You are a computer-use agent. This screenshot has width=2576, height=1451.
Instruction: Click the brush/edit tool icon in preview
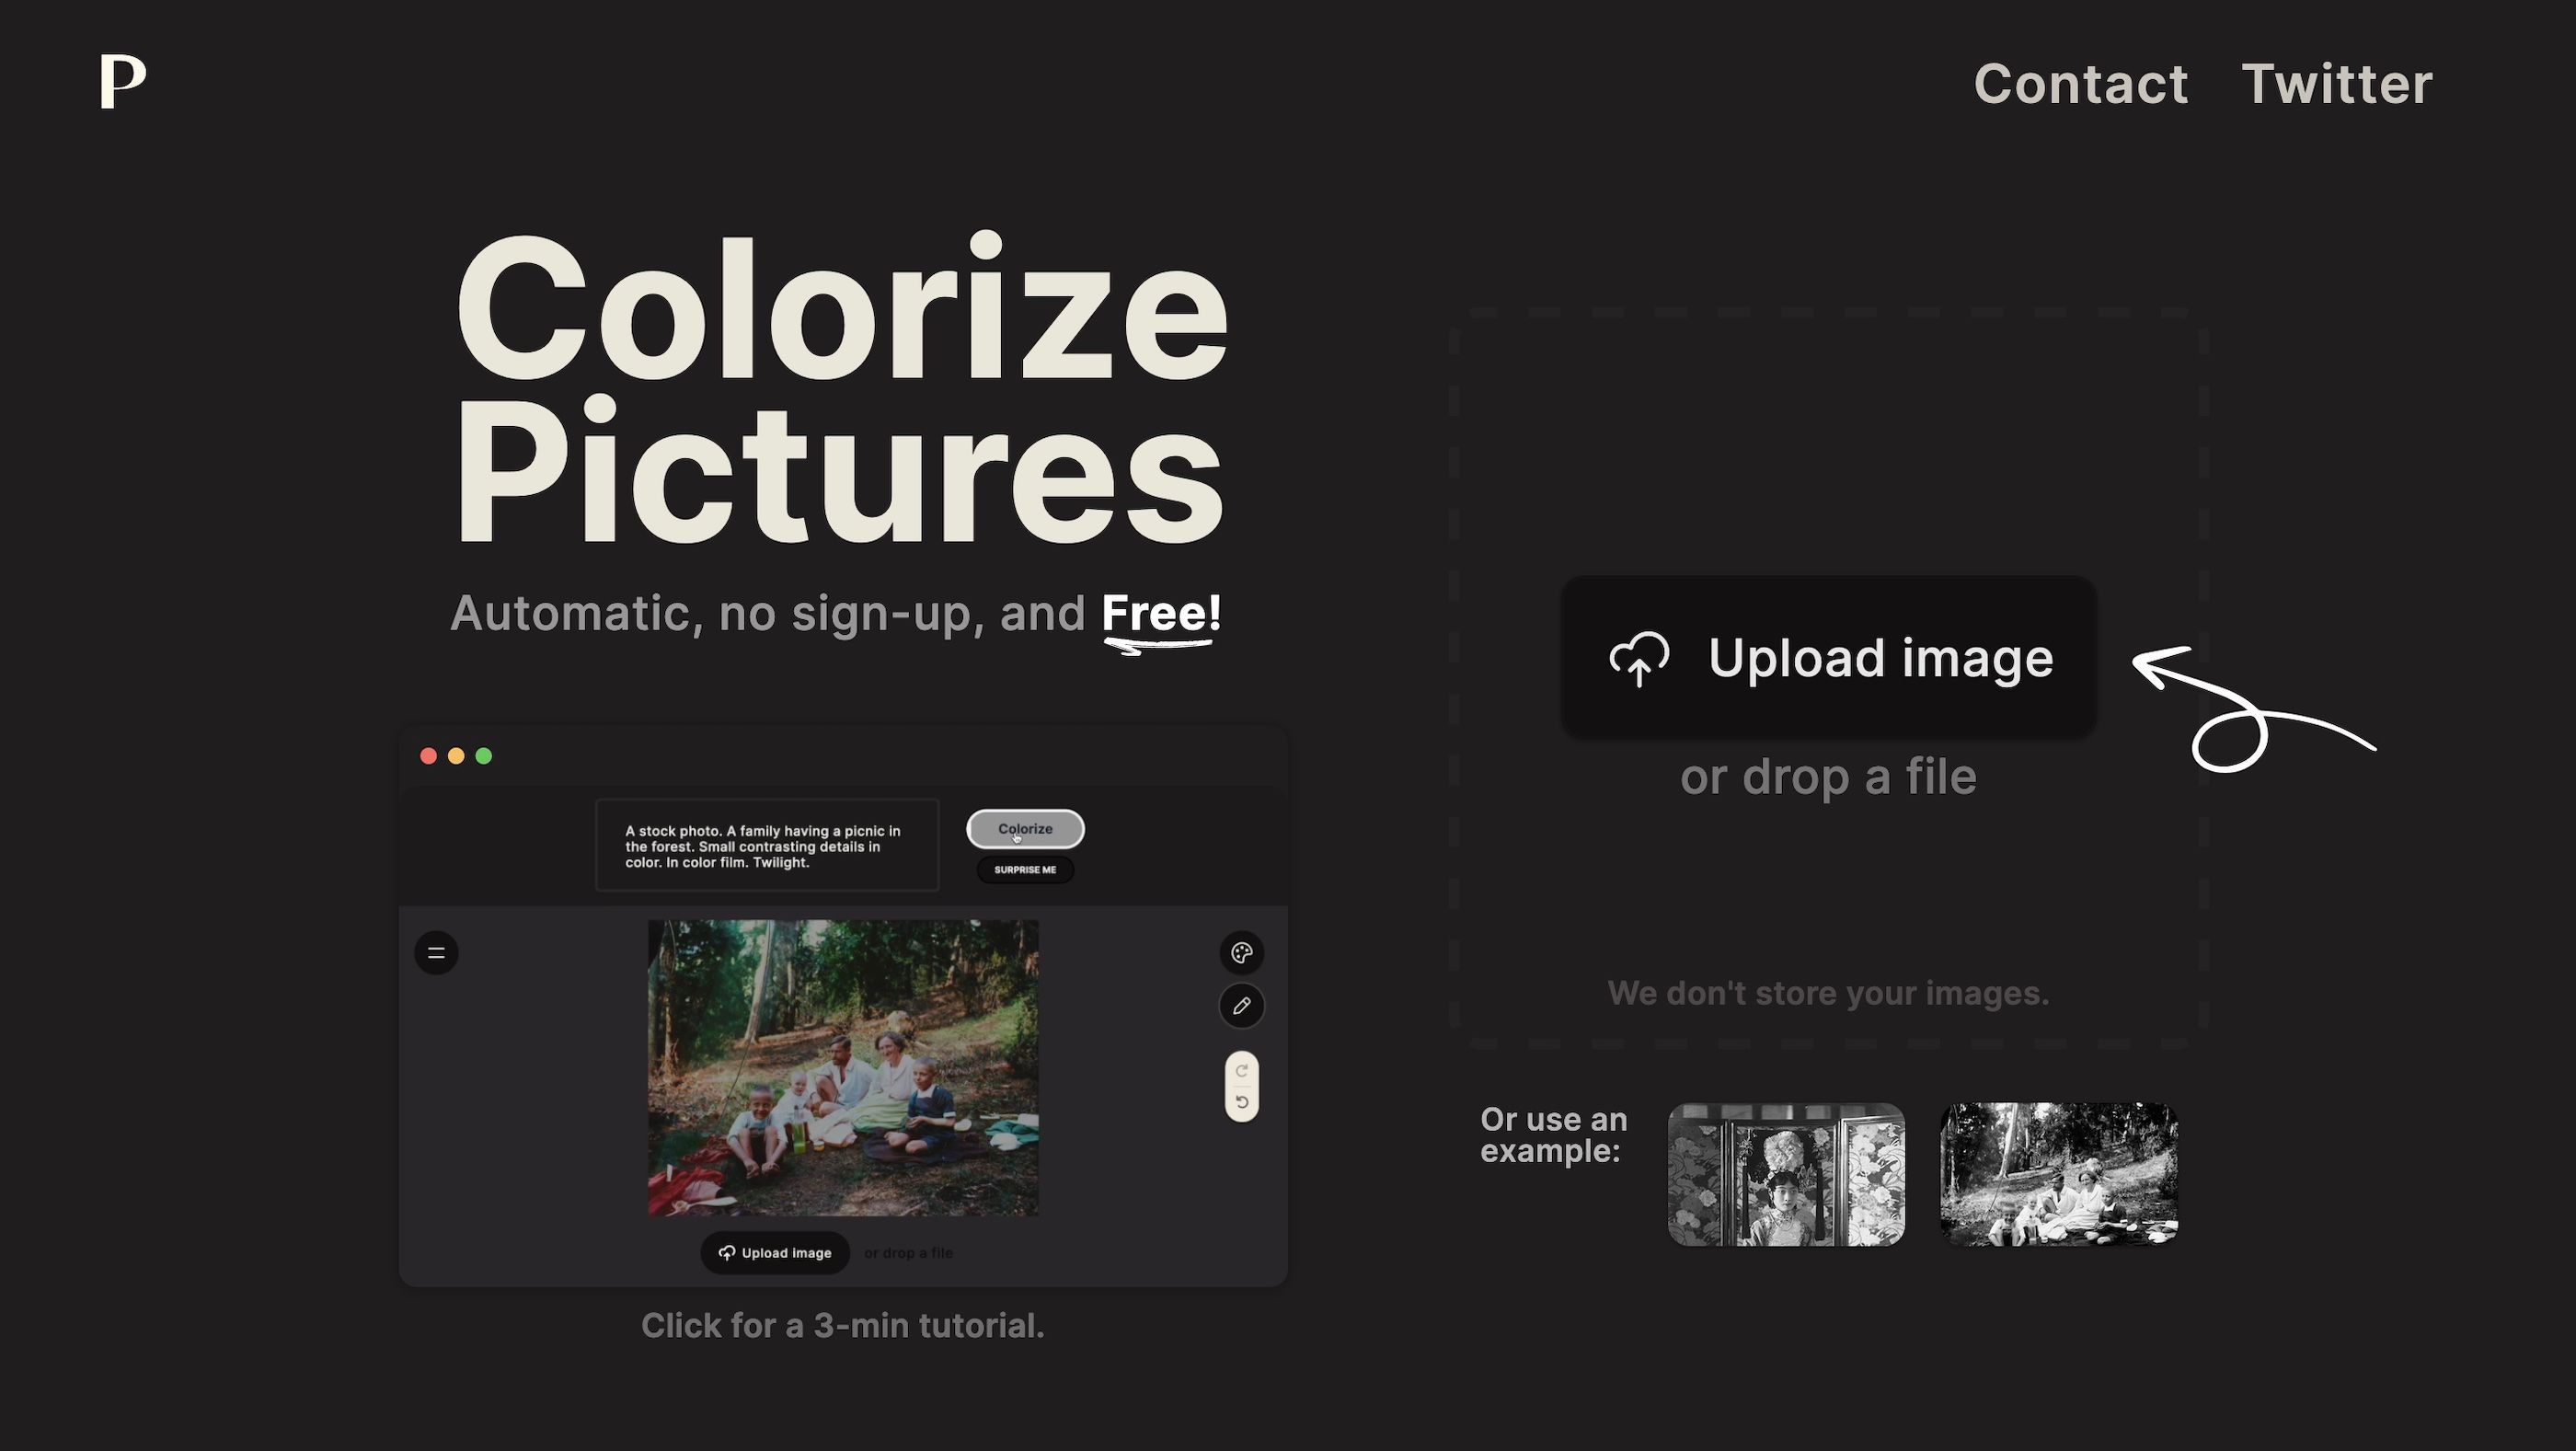click(x=1242, y=1007)
